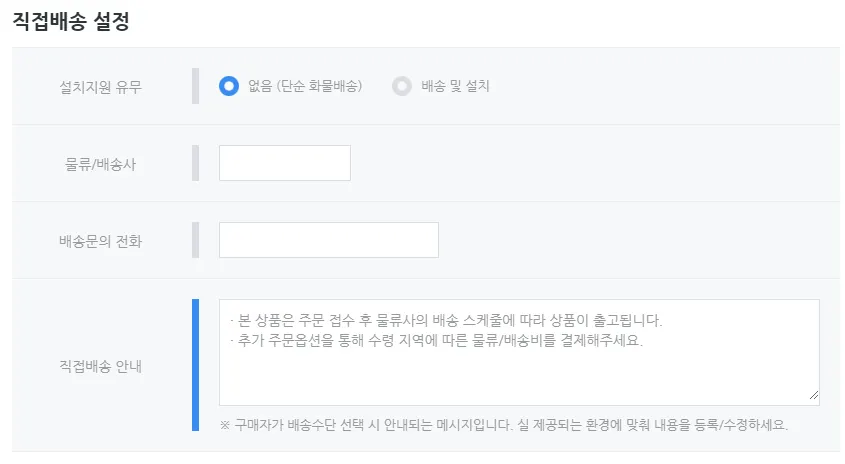
Task: Click the 설치지원 유무 row label
Action: [101, 87]
